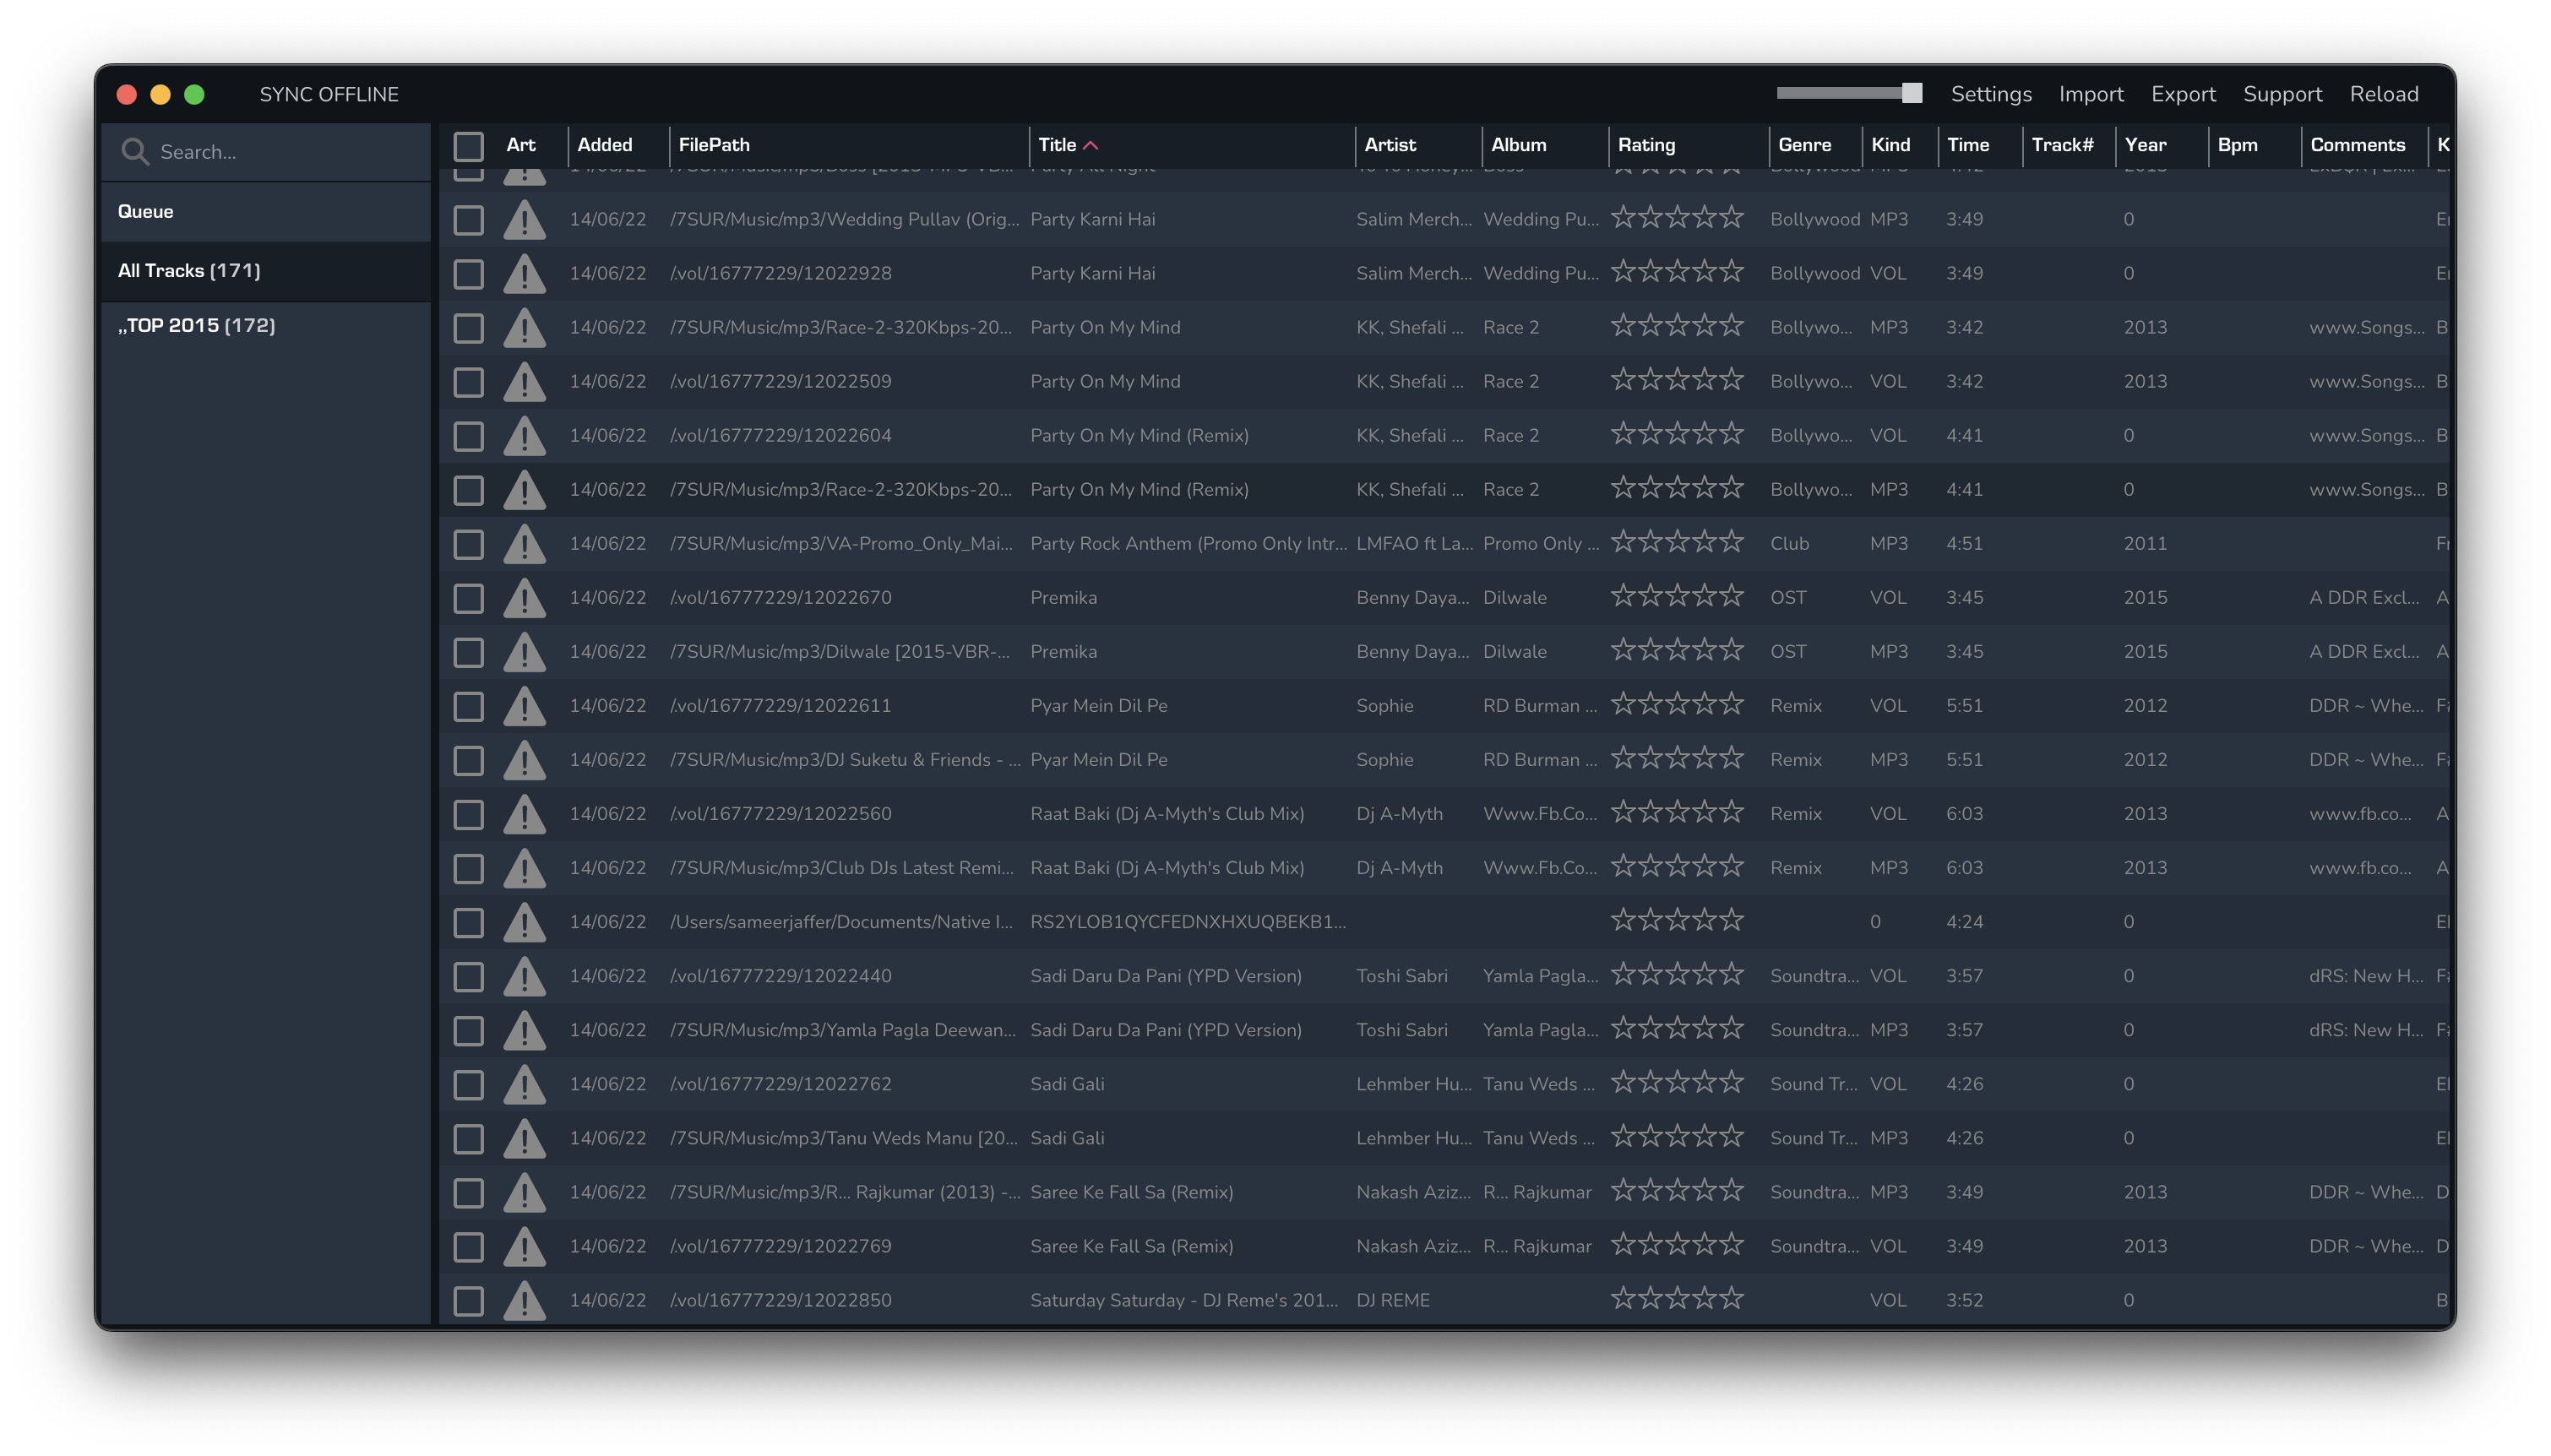2551x1456 pixels.
Task: Sort by the Year column header
Action: tap(2145, 145)
